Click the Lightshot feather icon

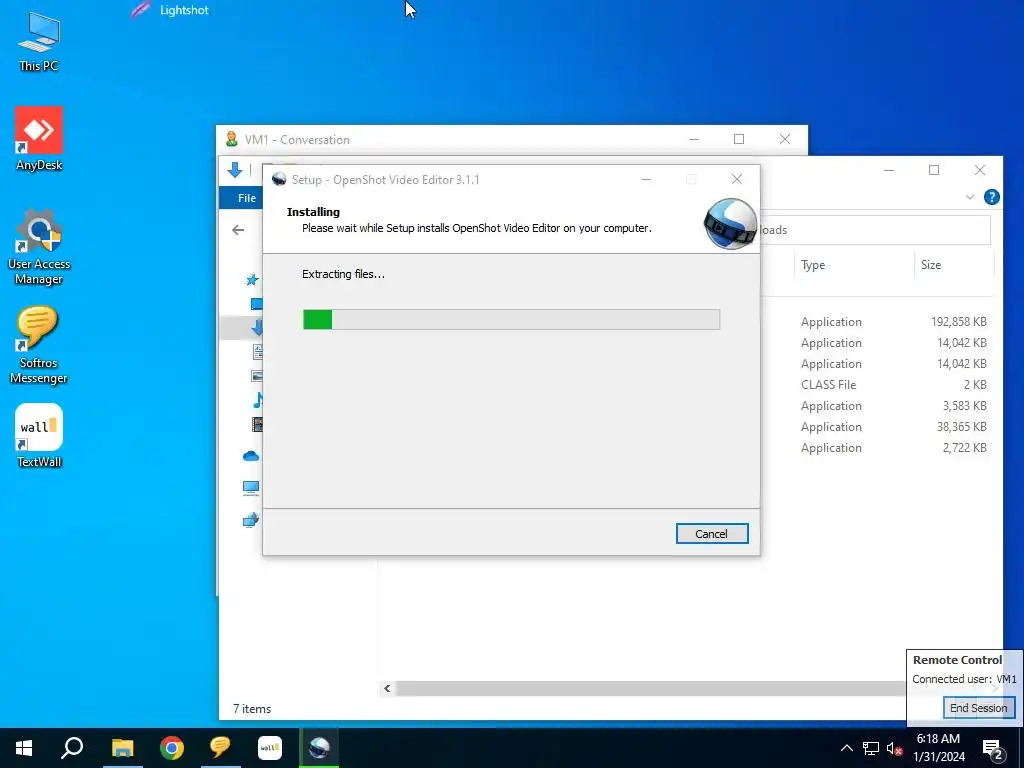pos(140,10)
